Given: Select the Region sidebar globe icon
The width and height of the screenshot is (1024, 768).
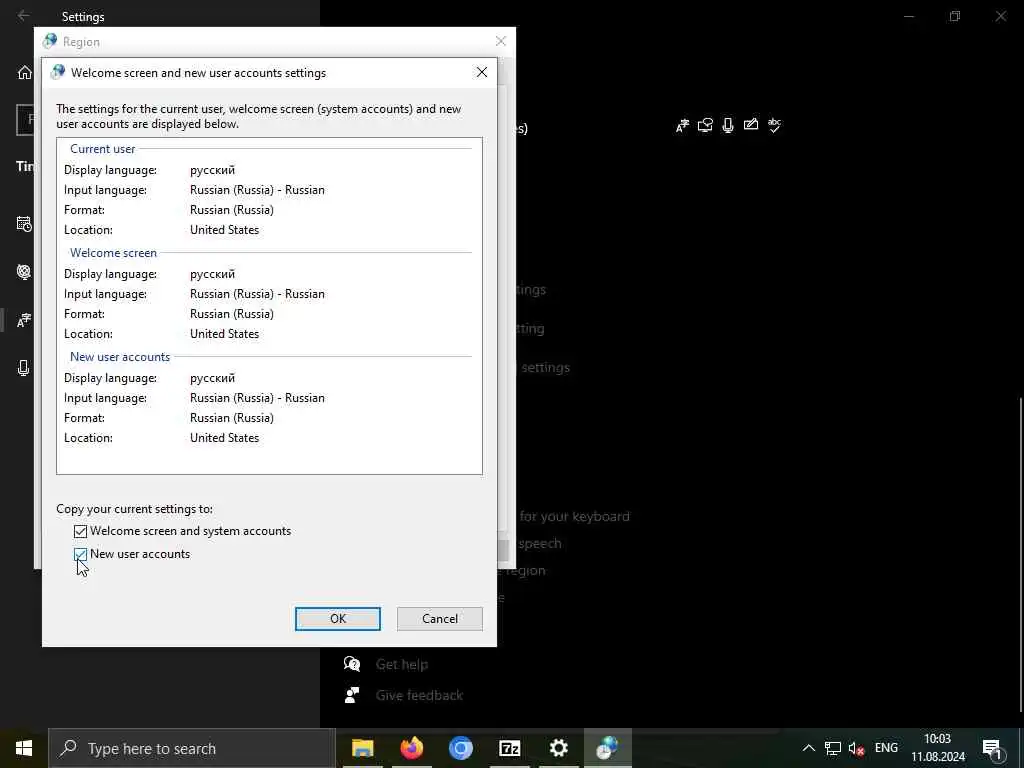Looking at the screenshot, I should pyautogui.click(x=24, y=272).
